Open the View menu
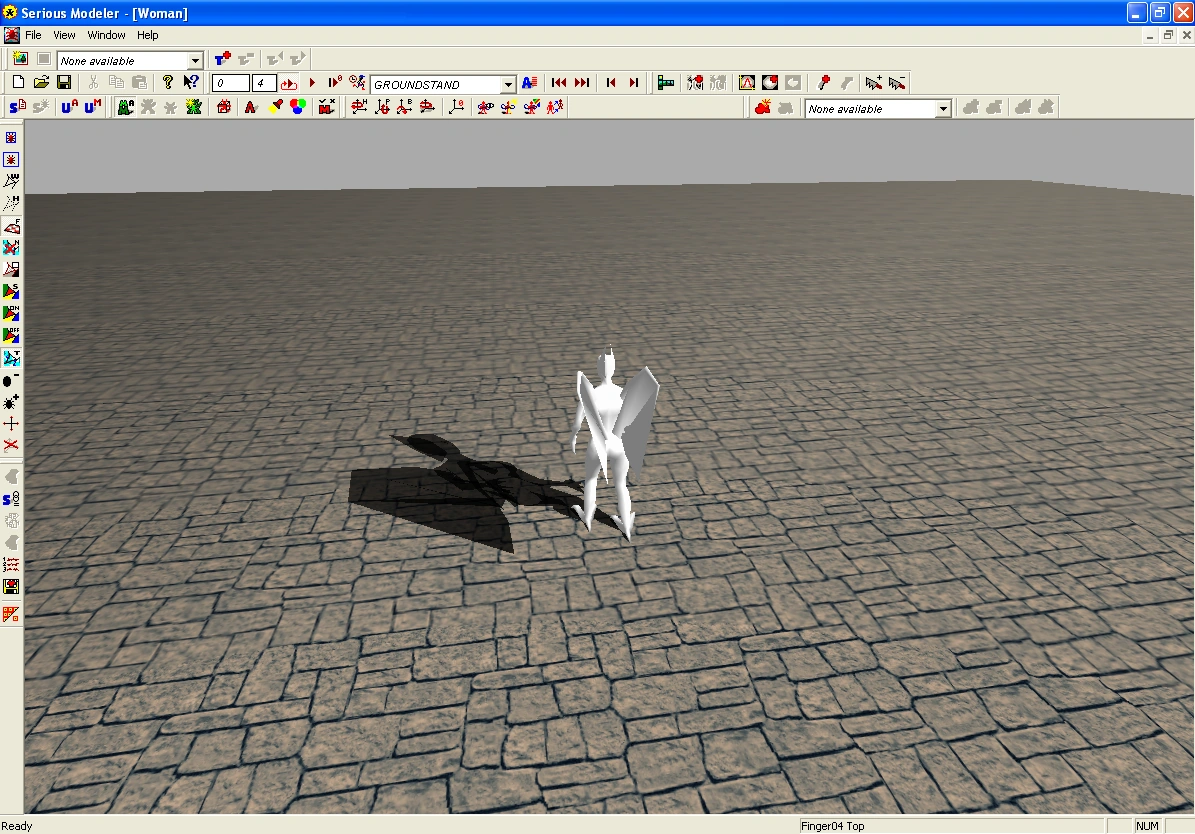1195x834 pixels. (x=64, y=35)
